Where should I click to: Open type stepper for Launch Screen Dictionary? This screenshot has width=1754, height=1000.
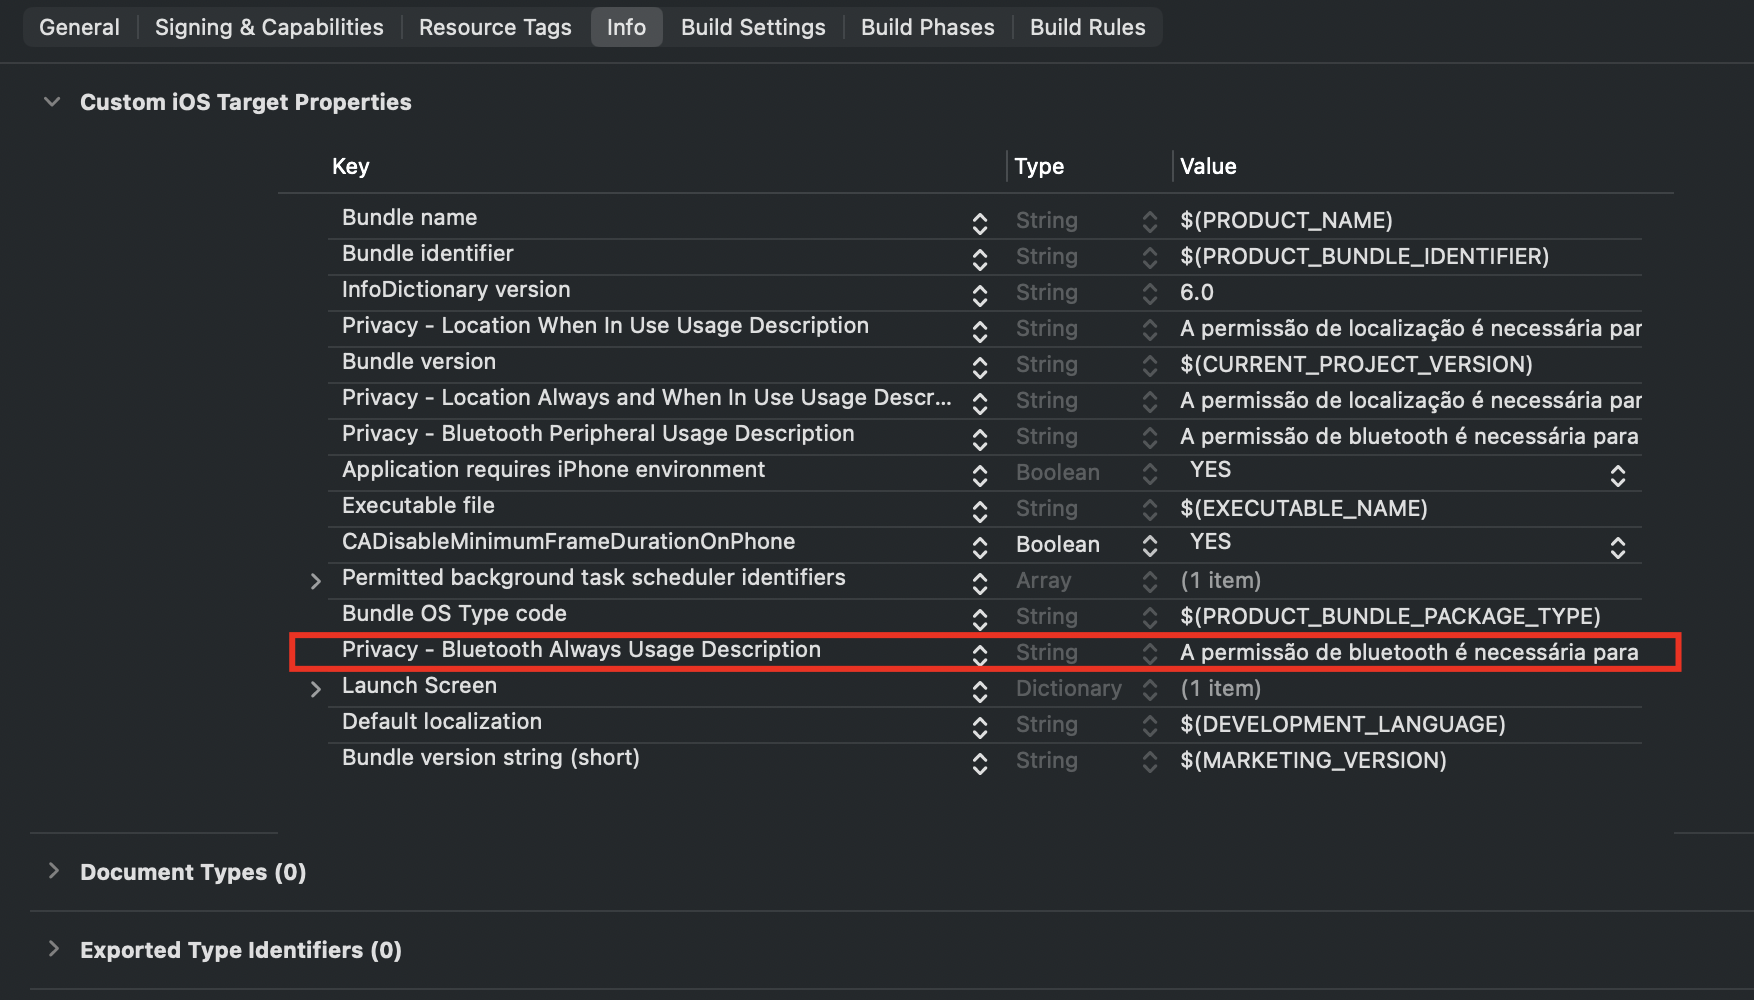[1150, 689]
